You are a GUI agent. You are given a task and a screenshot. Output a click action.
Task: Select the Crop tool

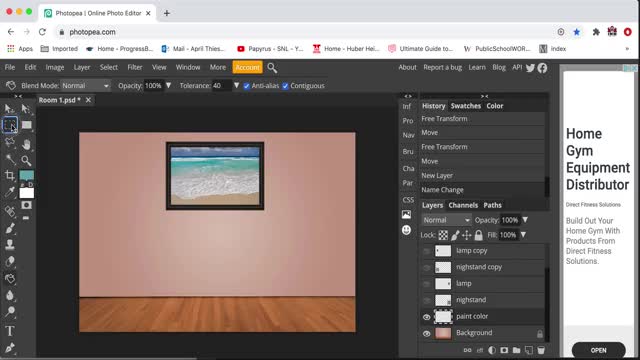pyautogui.click(x=10, y=176)
